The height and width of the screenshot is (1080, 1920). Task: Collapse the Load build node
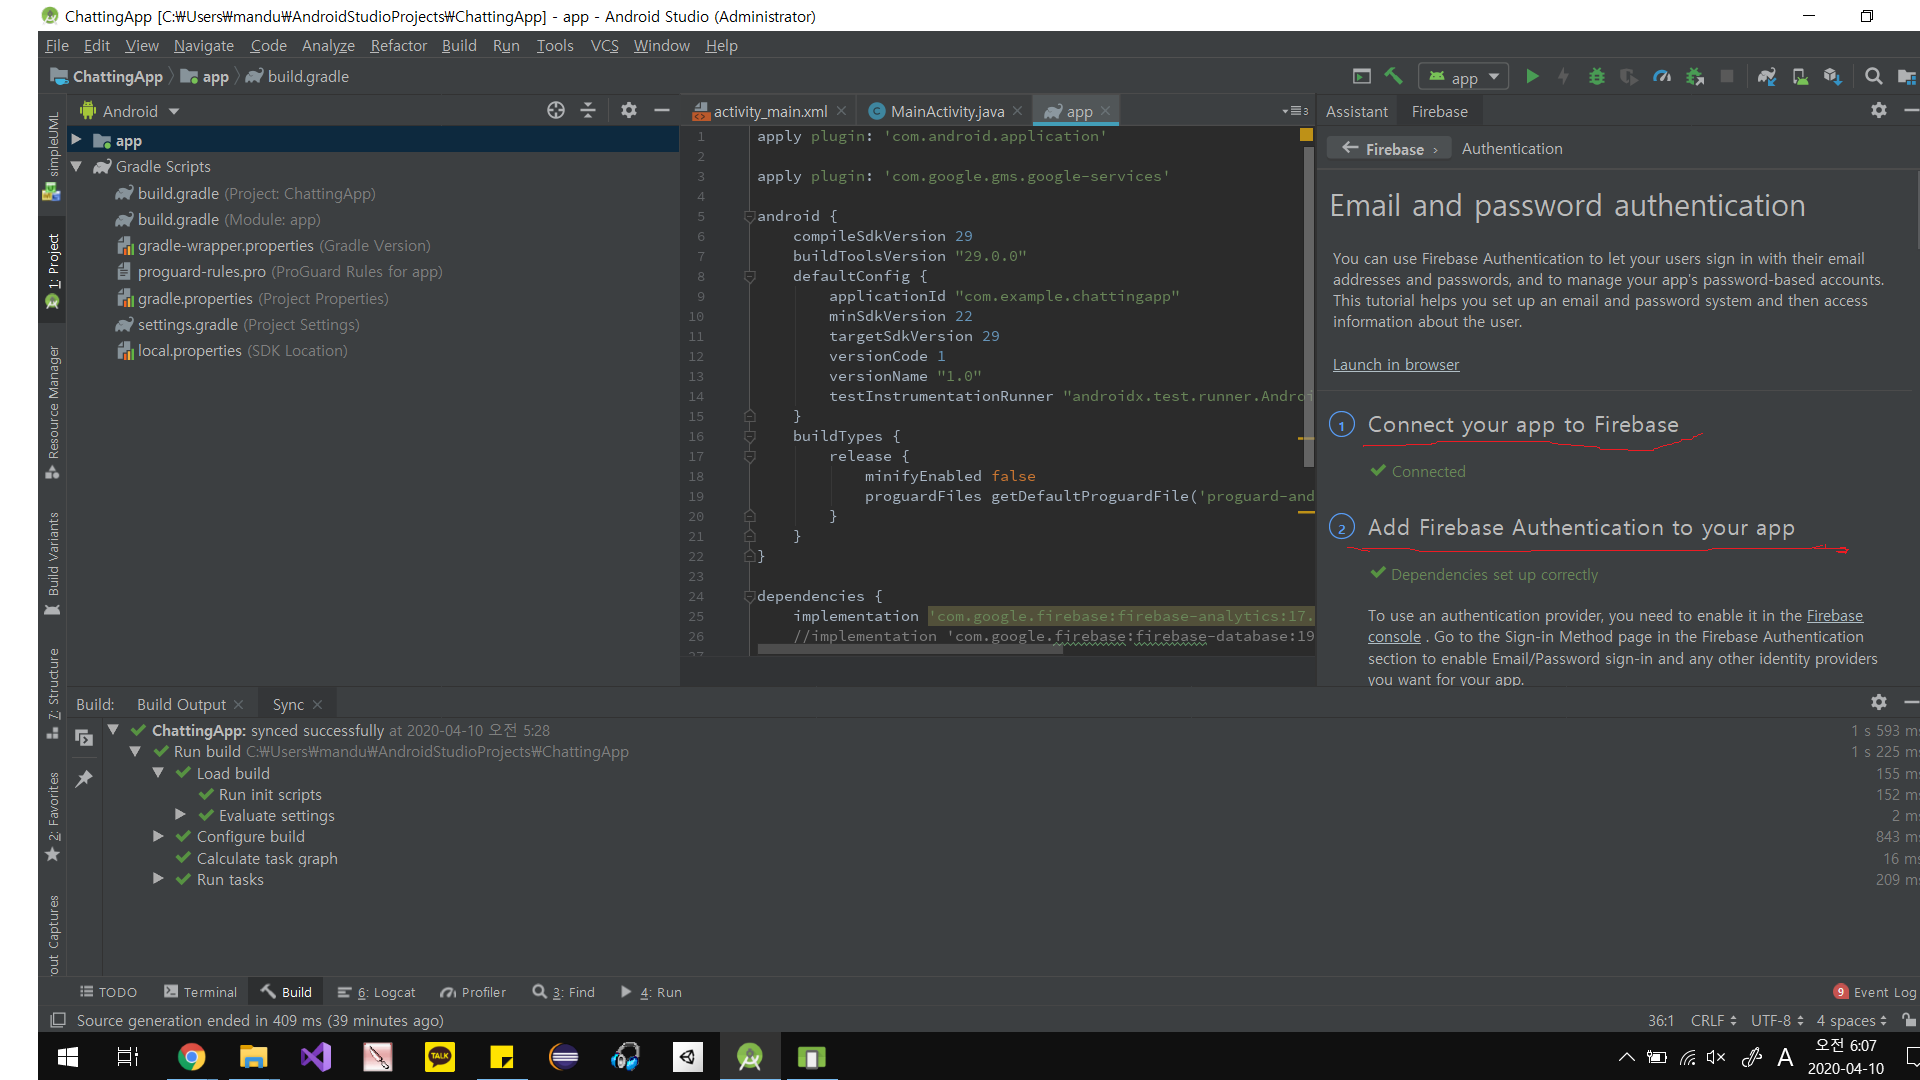[158, 773]
